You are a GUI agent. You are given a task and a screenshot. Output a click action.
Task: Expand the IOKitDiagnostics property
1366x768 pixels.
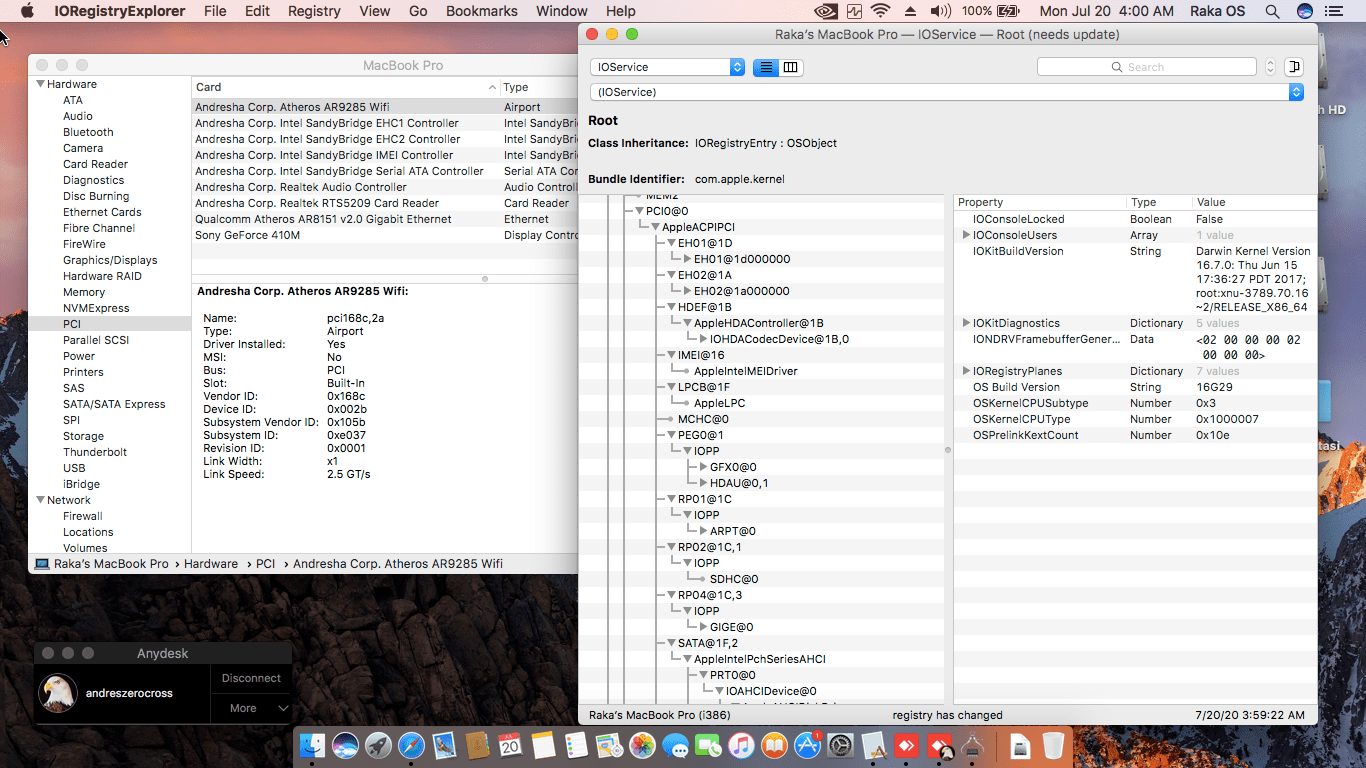966,323
